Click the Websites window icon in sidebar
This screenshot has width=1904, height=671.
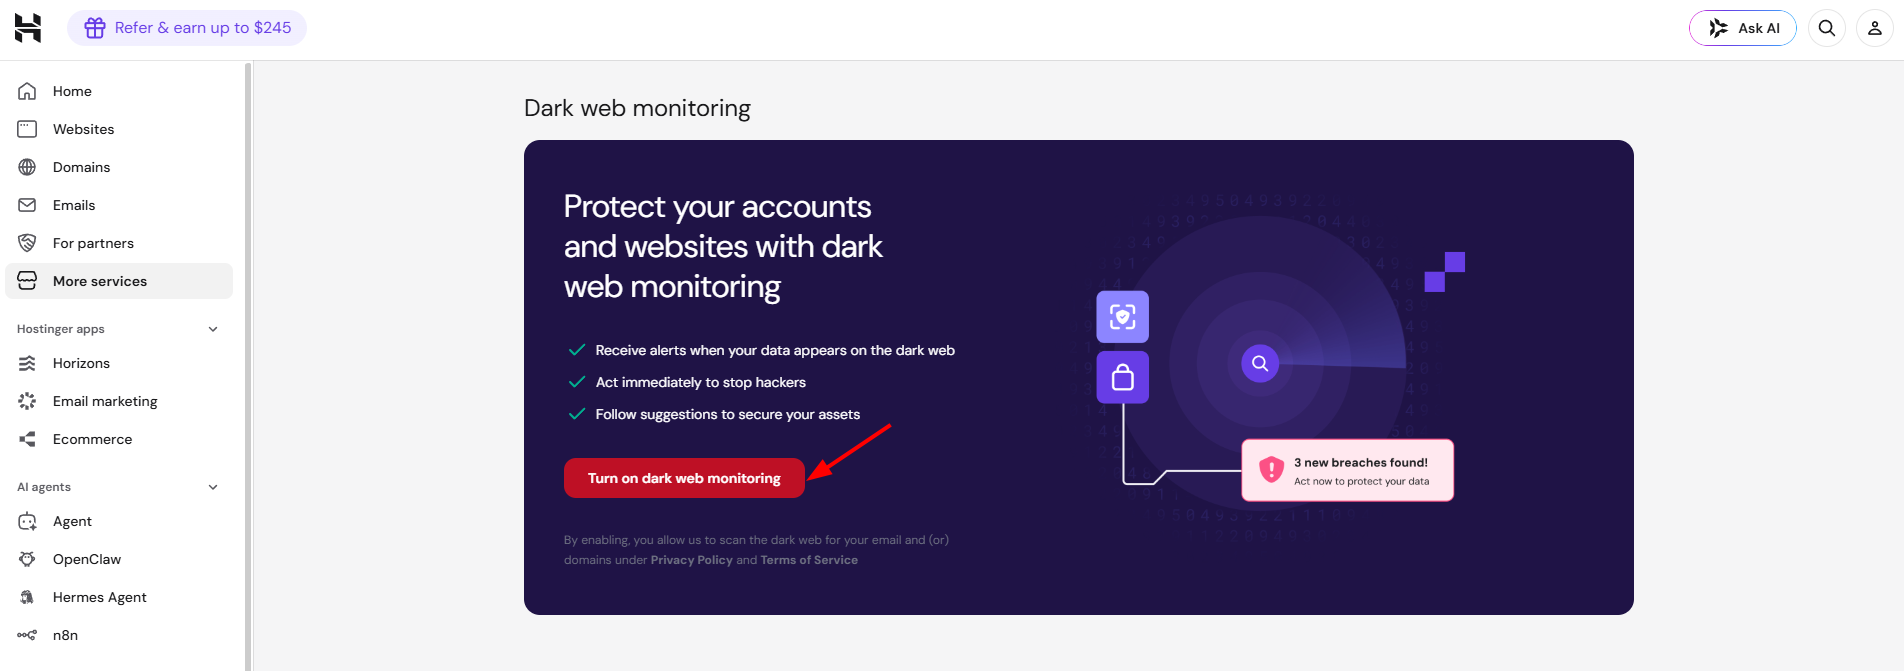27,129
